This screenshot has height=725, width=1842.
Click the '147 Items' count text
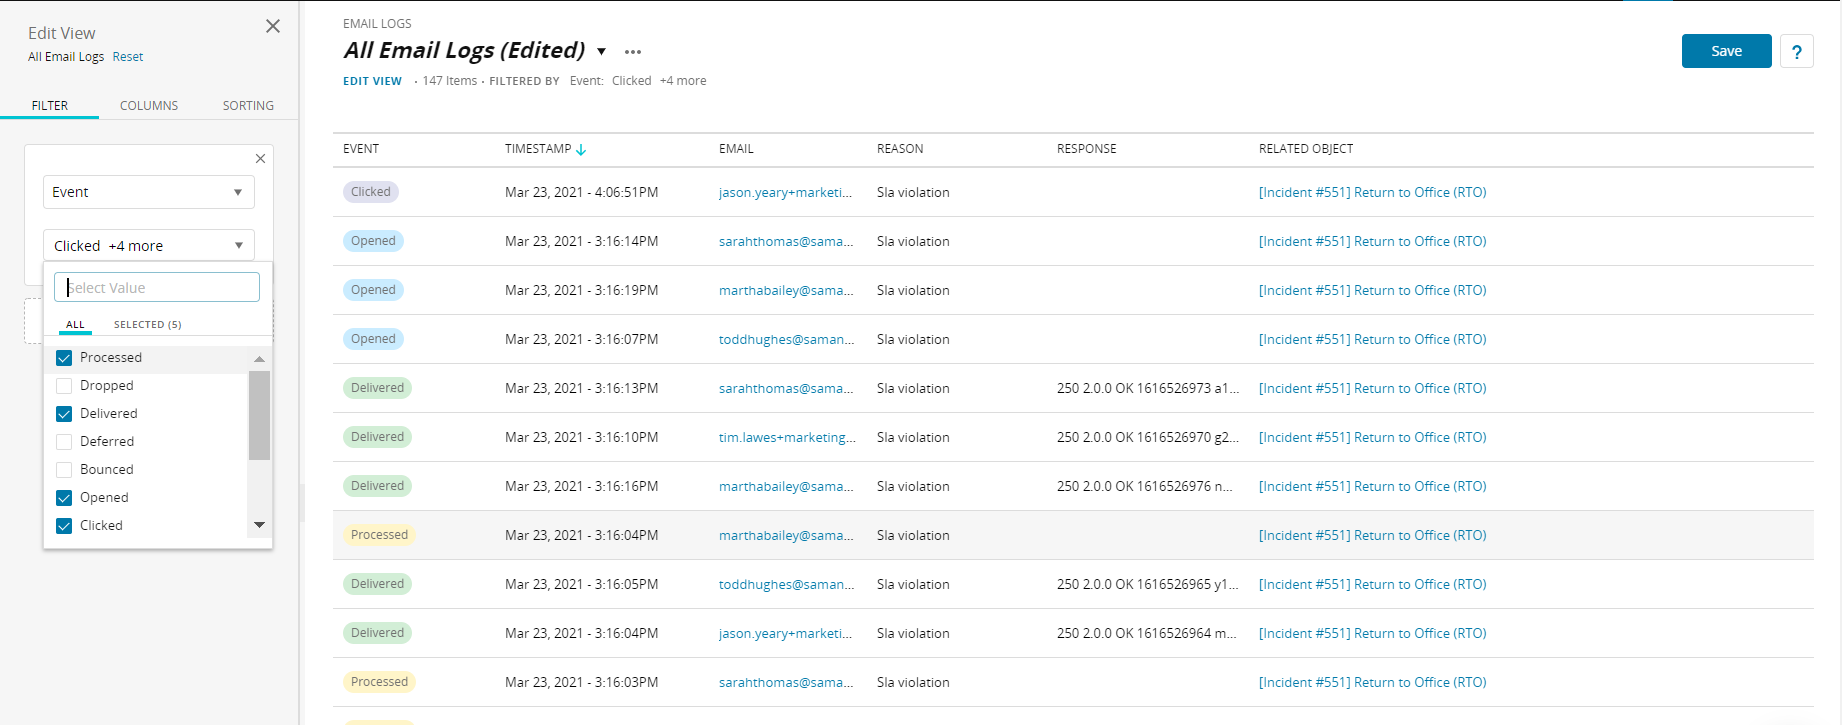(449, 81)
